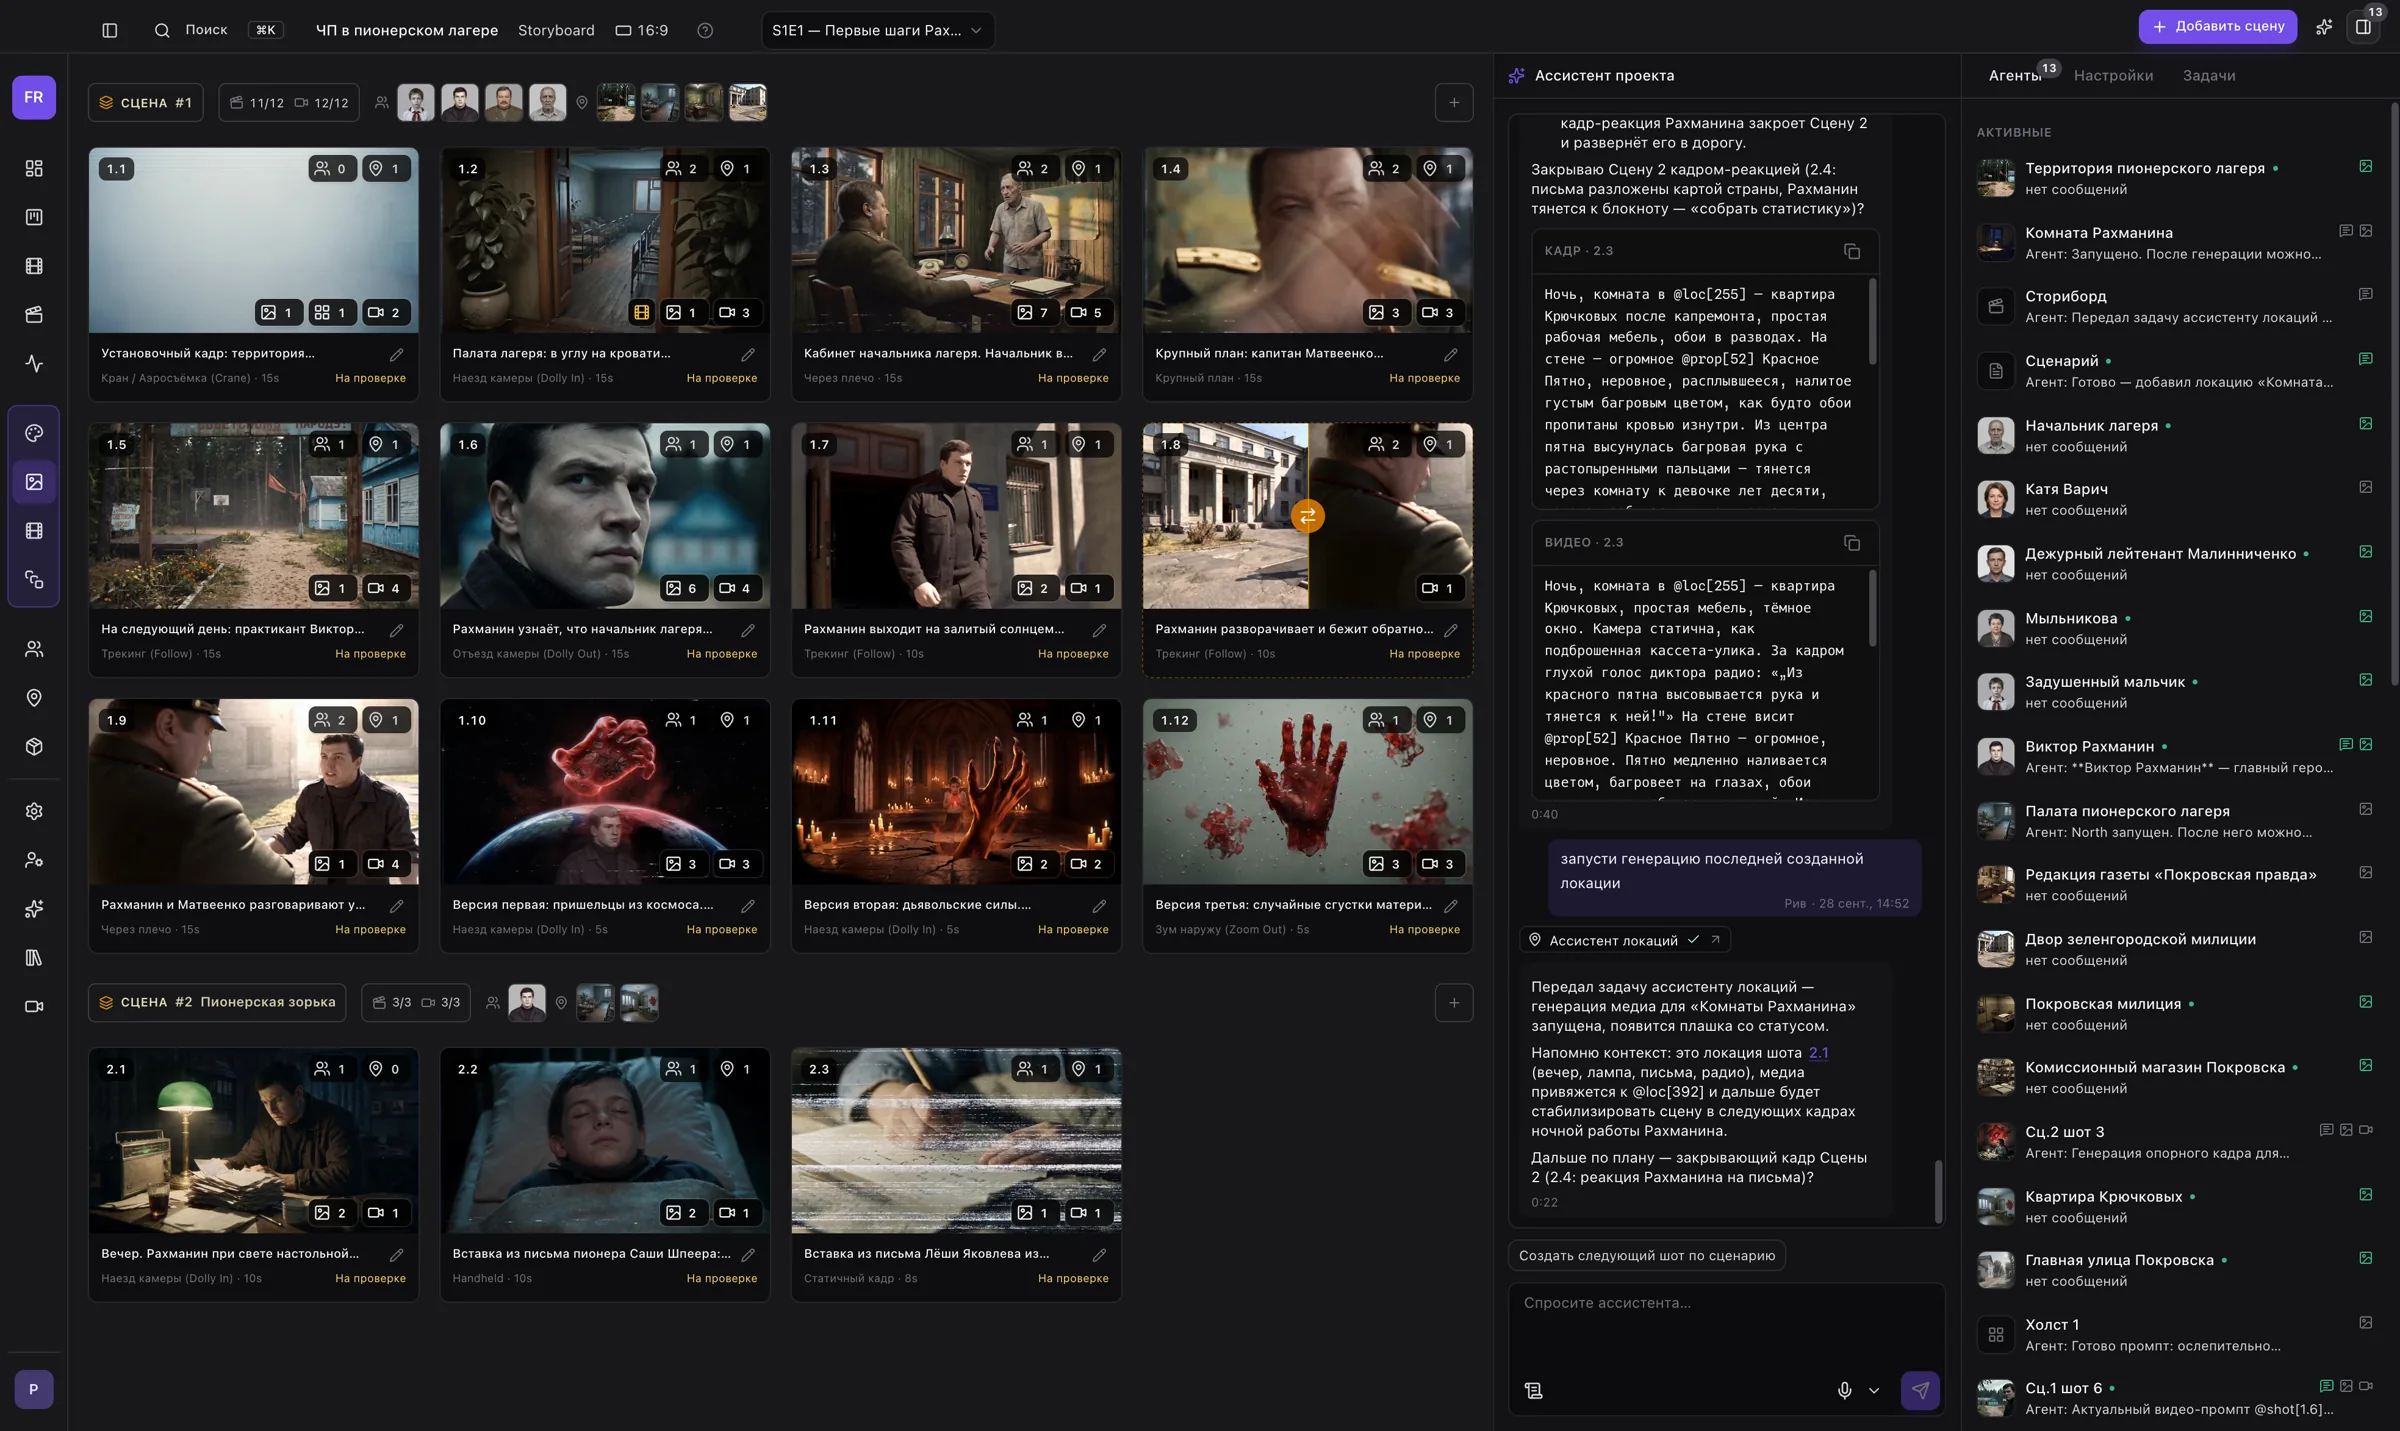Open the library books icon in sidebar

pos(34,958)
